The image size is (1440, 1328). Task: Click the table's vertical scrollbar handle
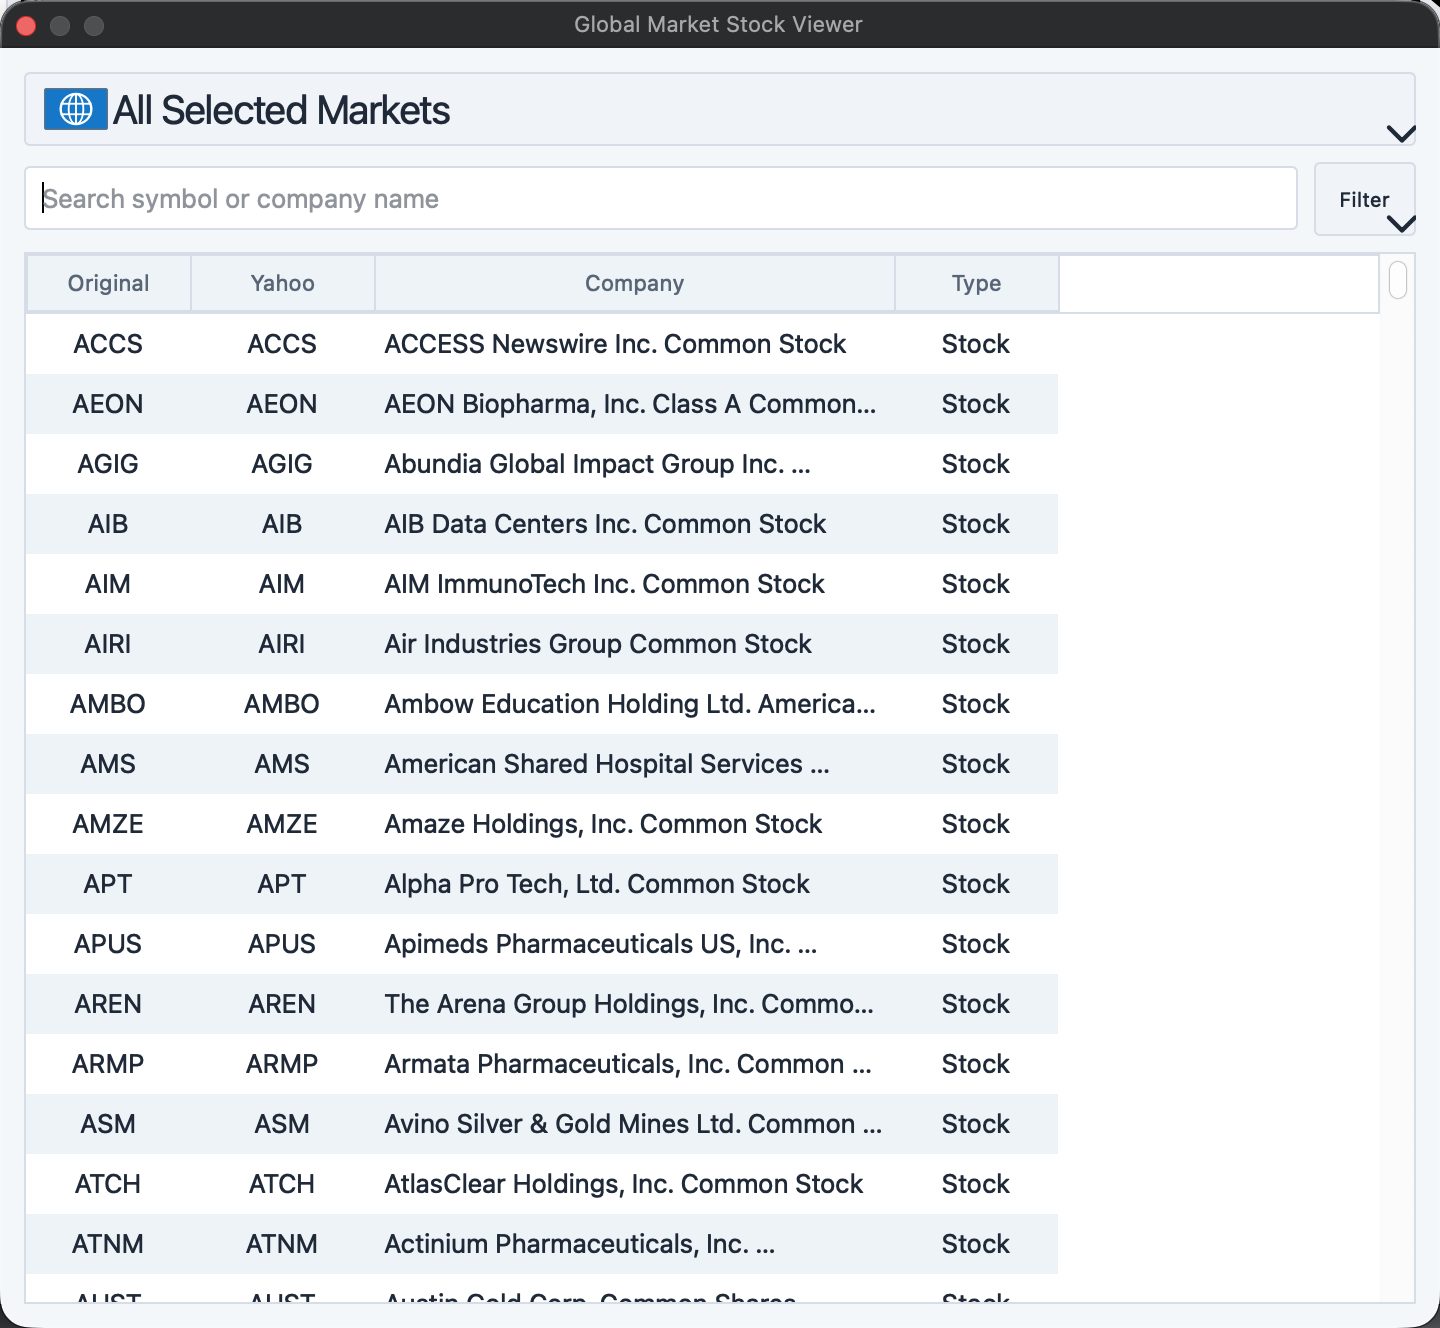pyautogui.click(x=1398, y=279)
